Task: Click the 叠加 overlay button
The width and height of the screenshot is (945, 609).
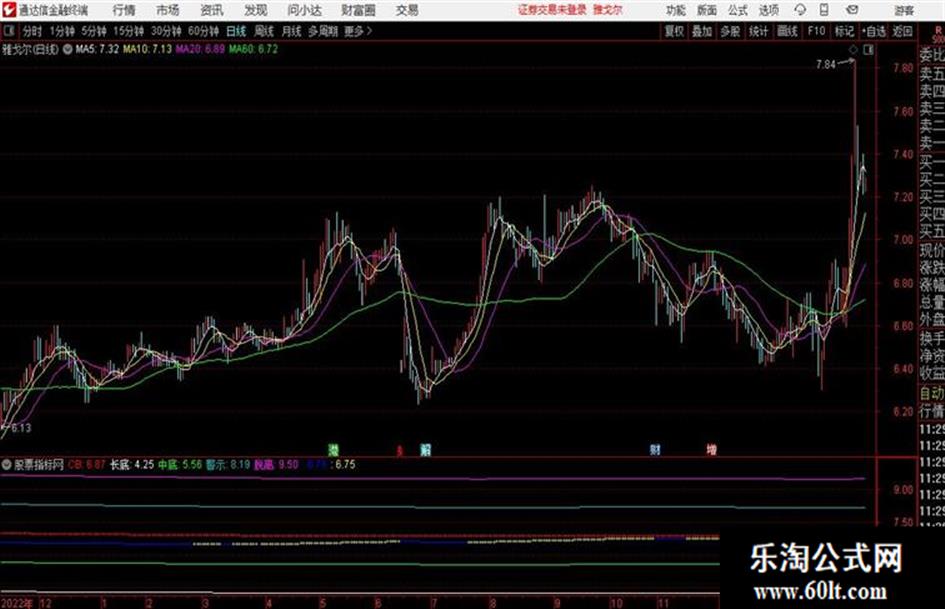Action: coord(702,31)
